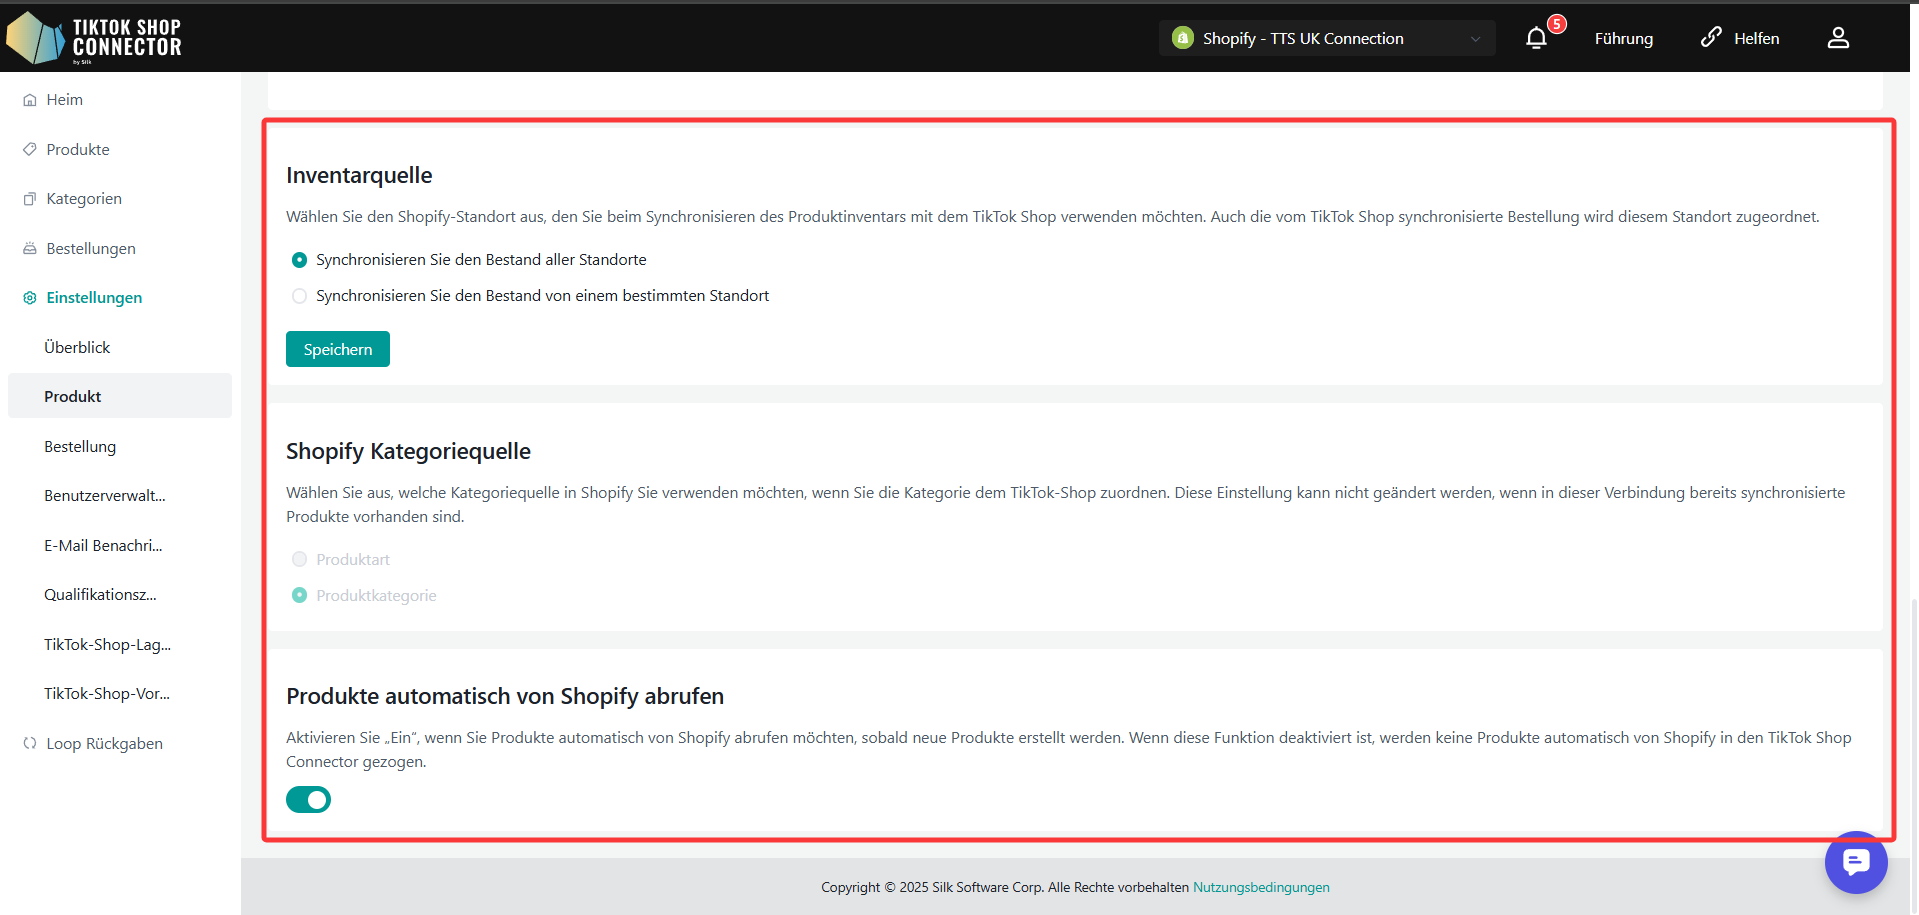This screenshot has height=915, width=1919.
Task: Click the Helfen link icon in header
Action: [1711, 38]
